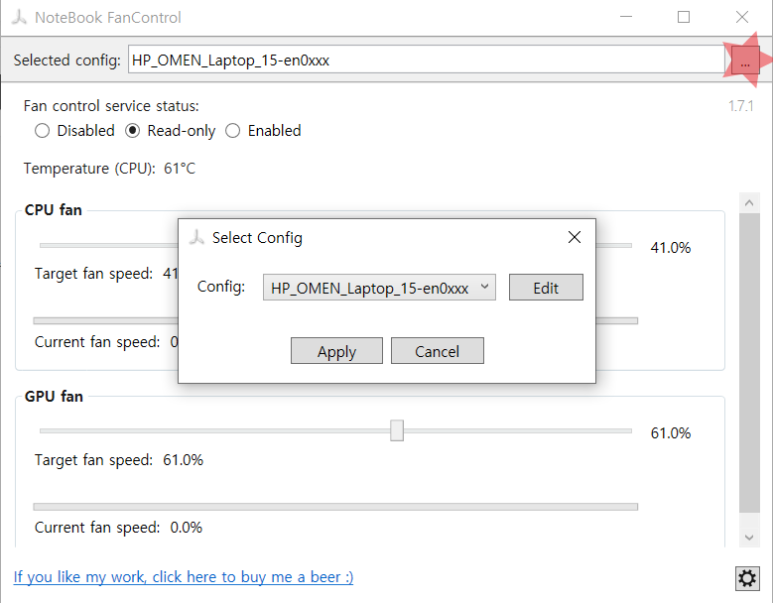Click the scroll up arrow

749,203
